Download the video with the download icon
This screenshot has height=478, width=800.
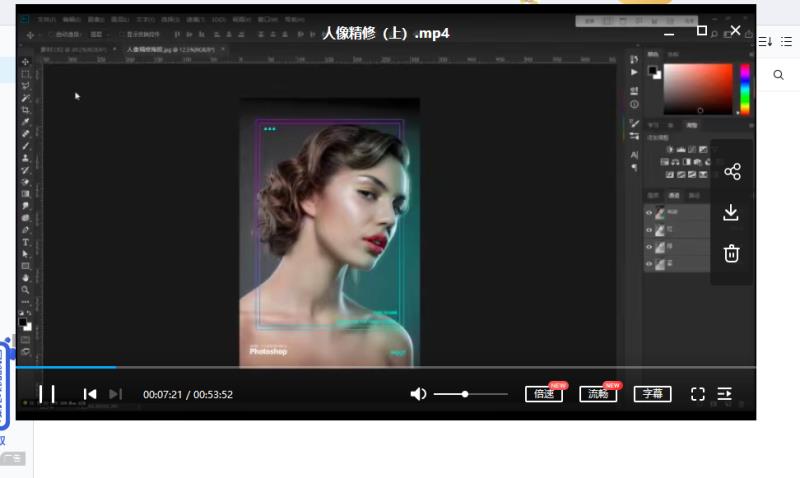[732, 213]
